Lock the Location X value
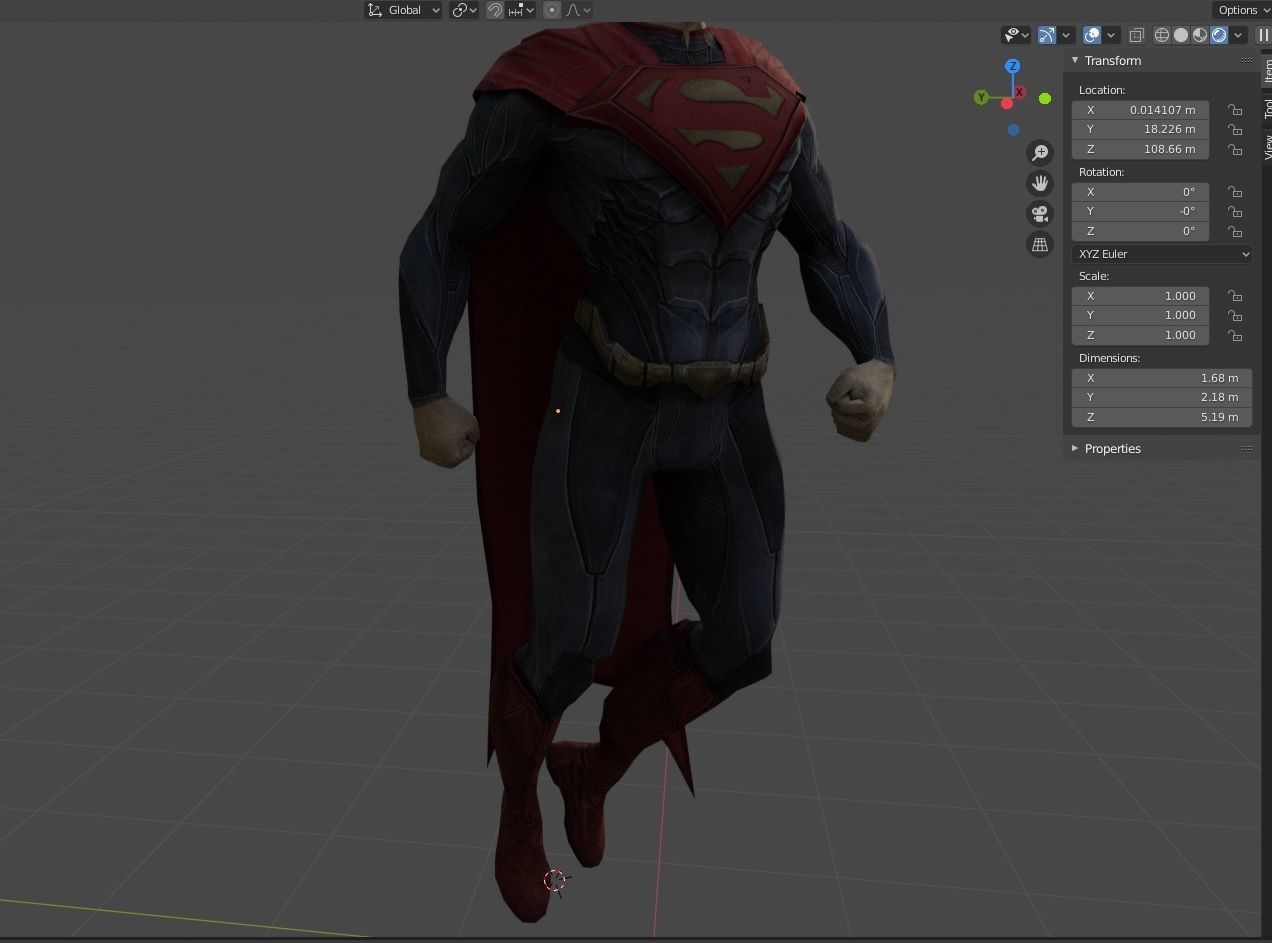The width and height of the screenshot is (1272, 943). (x=1235, y=110)
